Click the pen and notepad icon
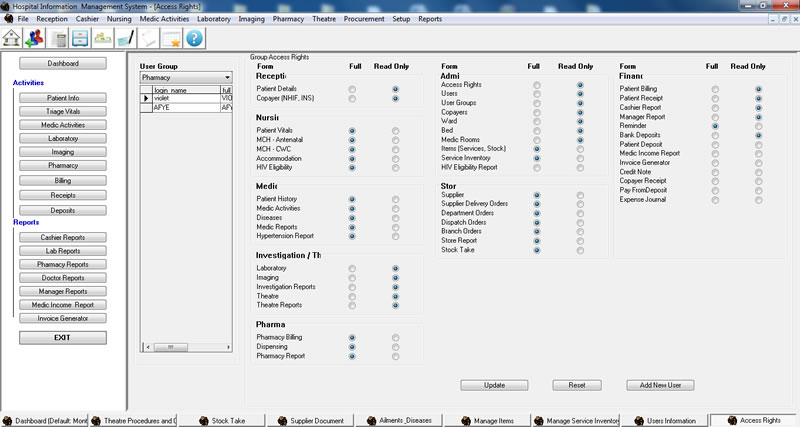Viewport: 800px width, 427px height. pos(126,38)
